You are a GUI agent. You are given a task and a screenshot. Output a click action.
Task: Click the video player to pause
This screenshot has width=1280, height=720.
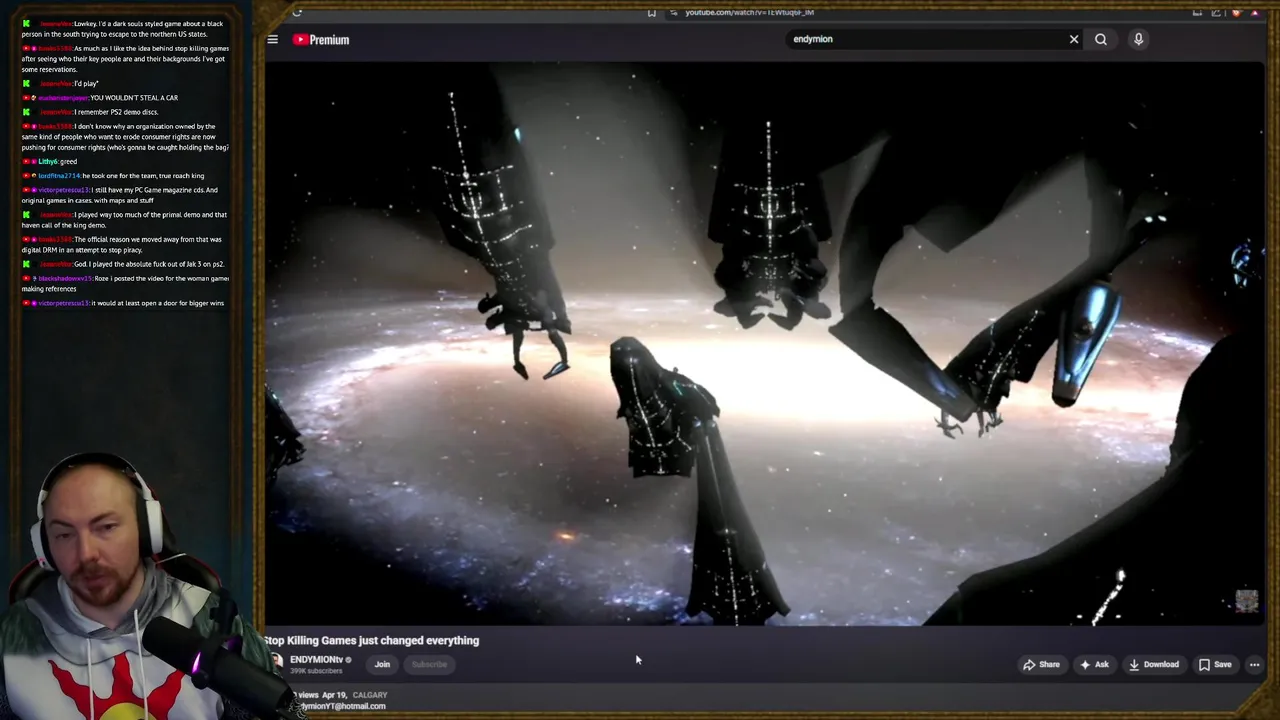click(765, 345)
